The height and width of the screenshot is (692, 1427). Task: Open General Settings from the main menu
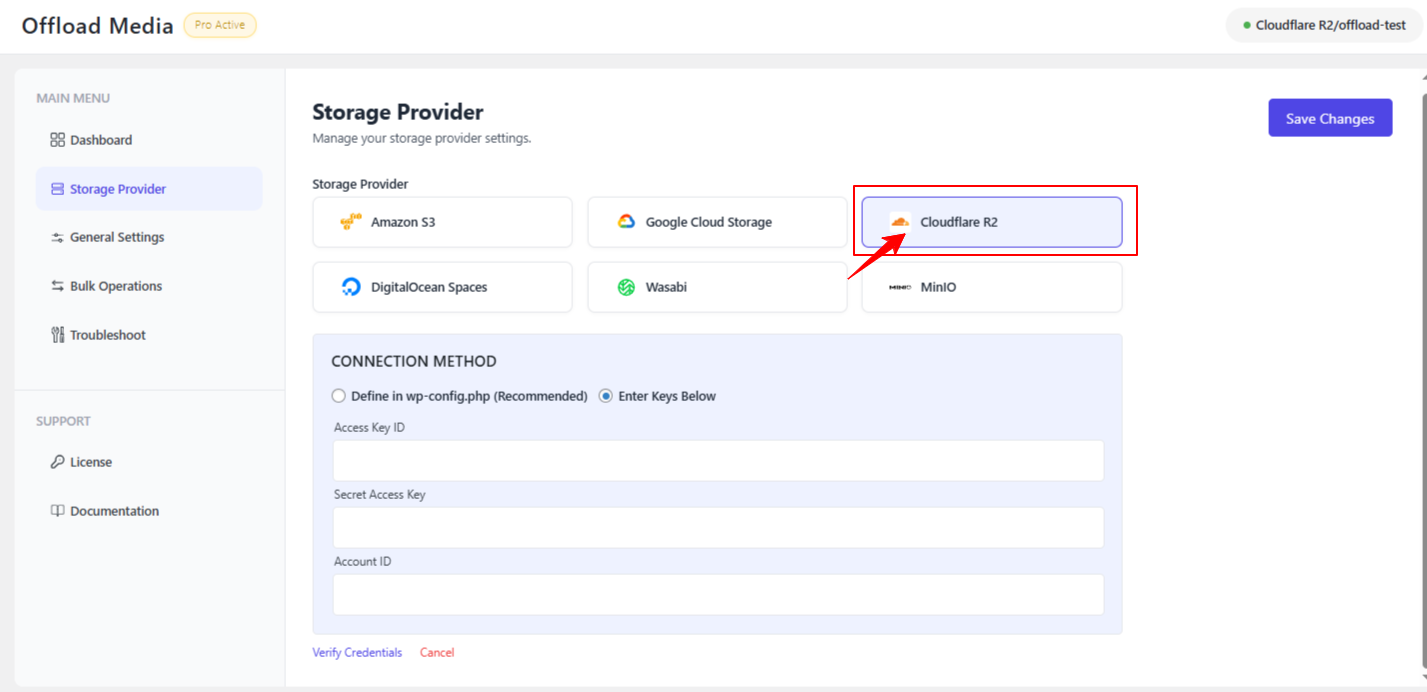pos(116,238)
